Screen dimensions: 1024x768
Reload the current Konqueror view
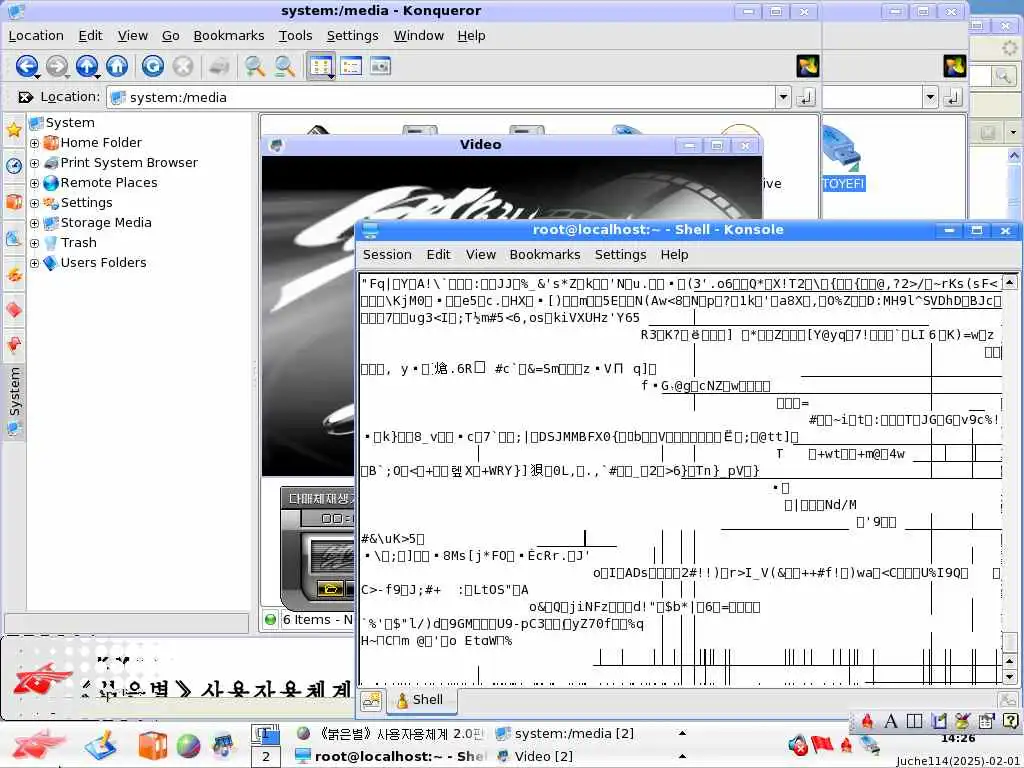153,66
